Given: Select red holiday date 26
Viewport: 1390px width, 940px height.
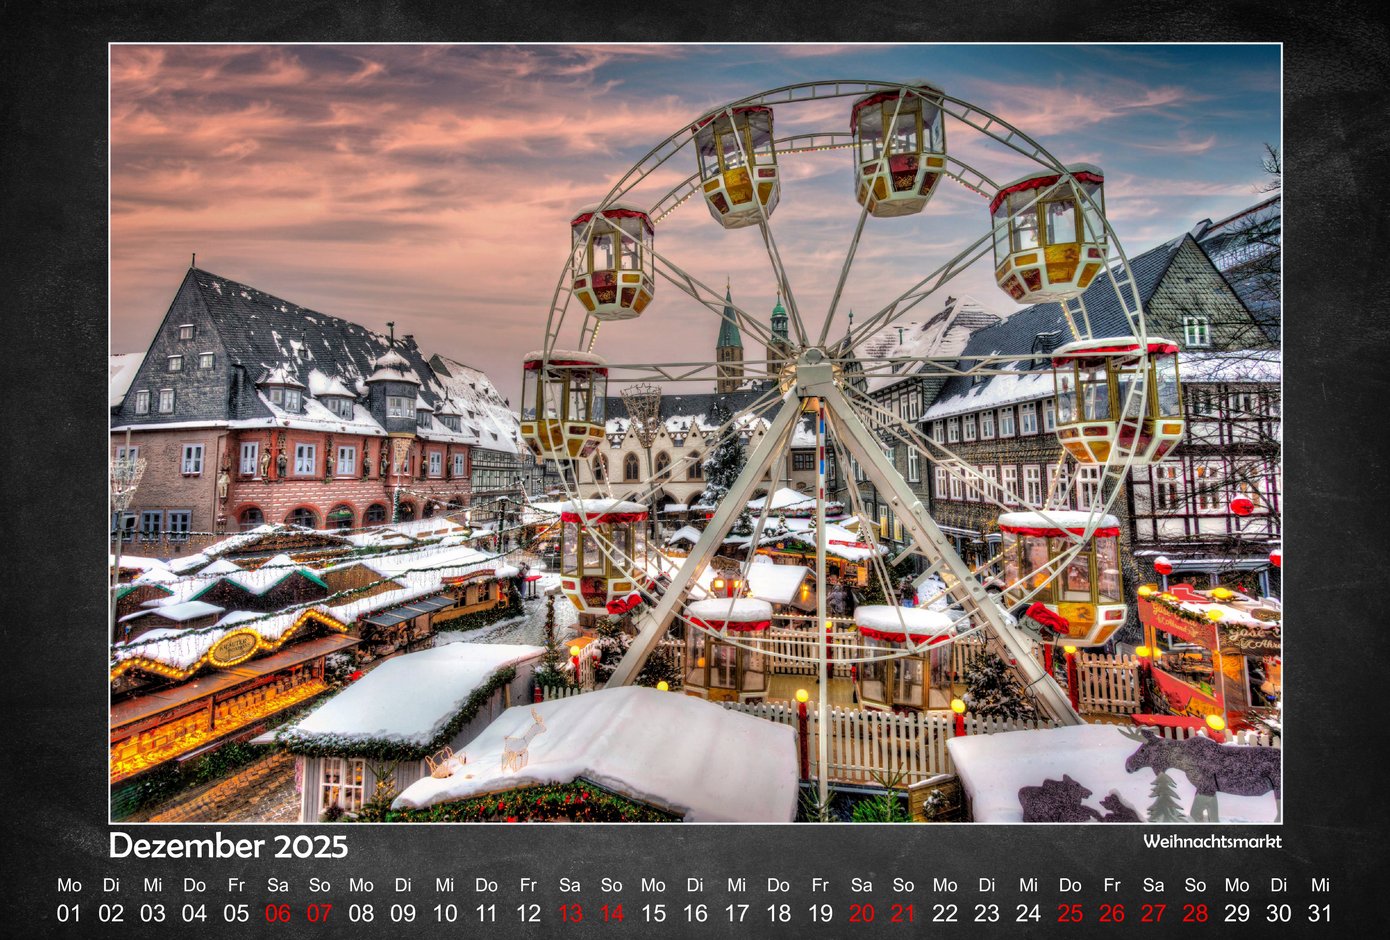Looking at the screenshot, I should 1112,913.
